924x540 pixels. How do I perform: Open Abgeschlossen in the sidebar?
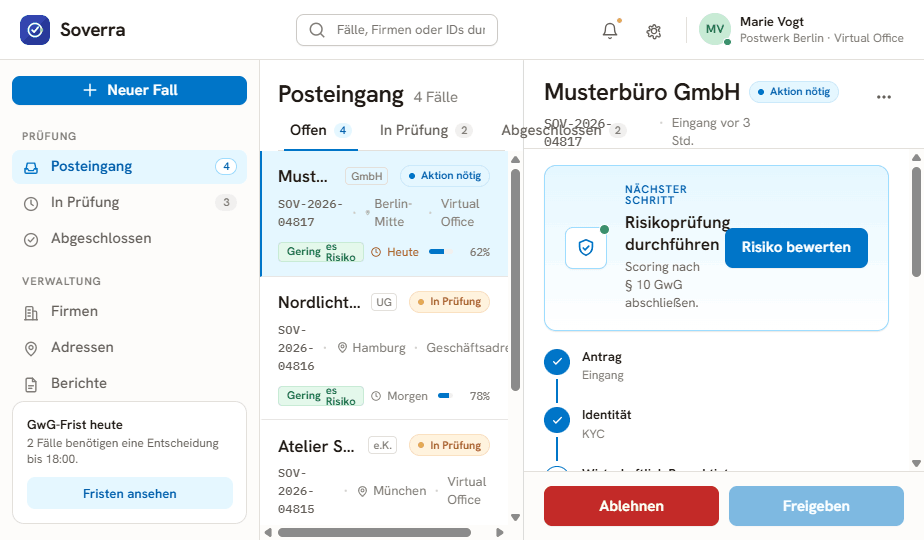coord(129,239)
